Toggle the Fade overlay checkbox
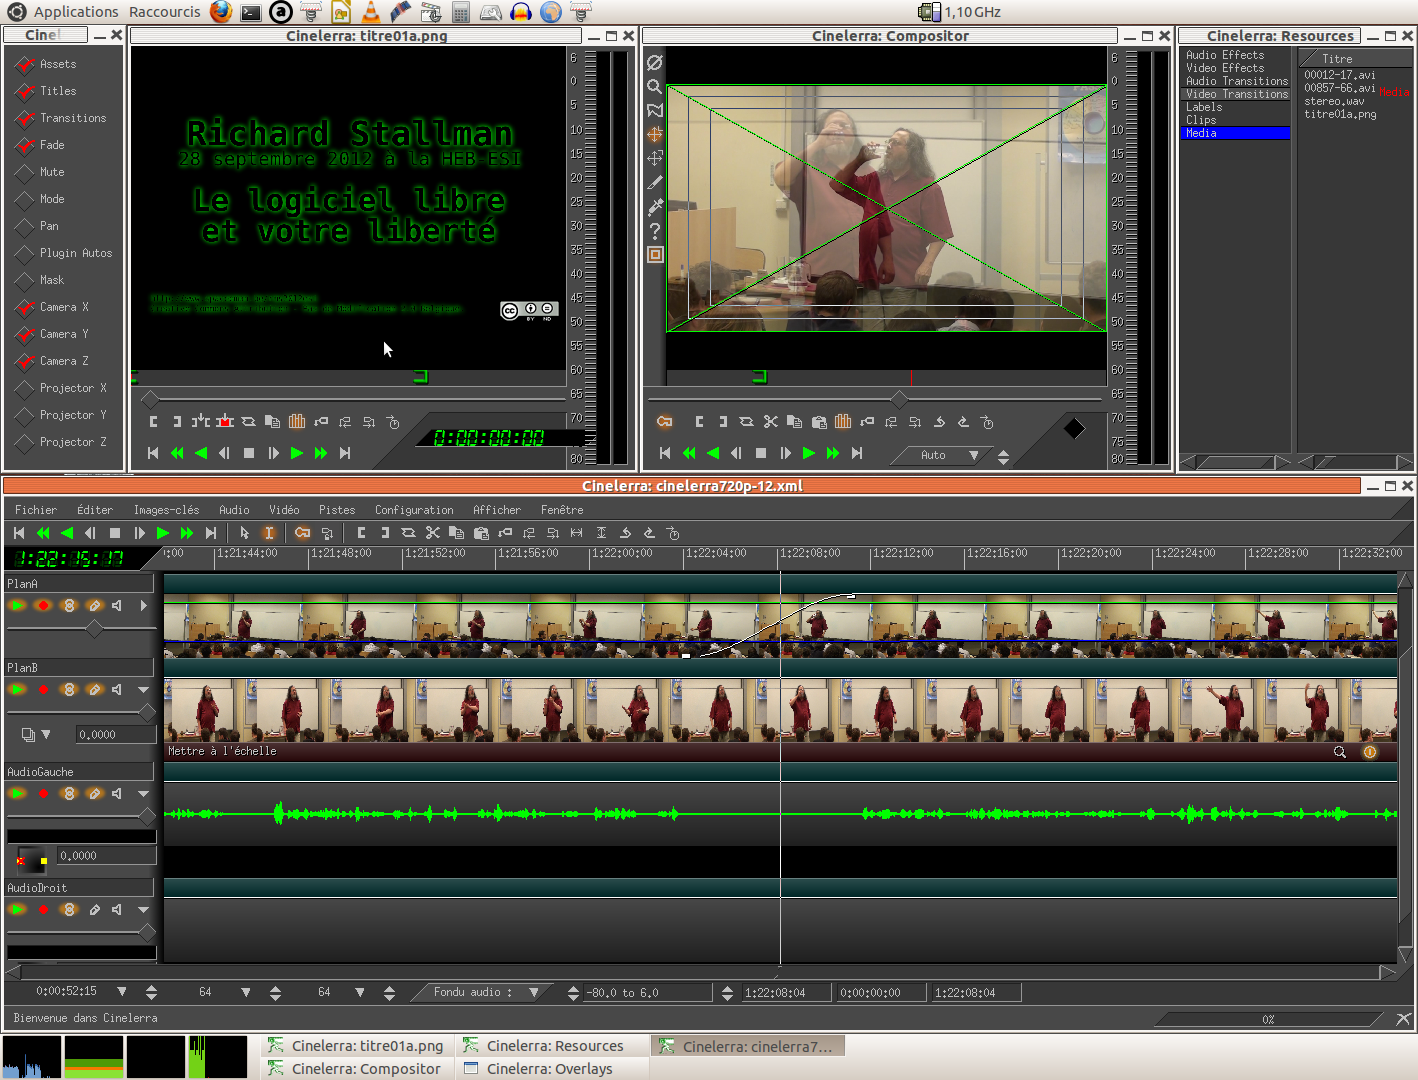Viewport: 1418px width, 1080px height. point(25,145)
